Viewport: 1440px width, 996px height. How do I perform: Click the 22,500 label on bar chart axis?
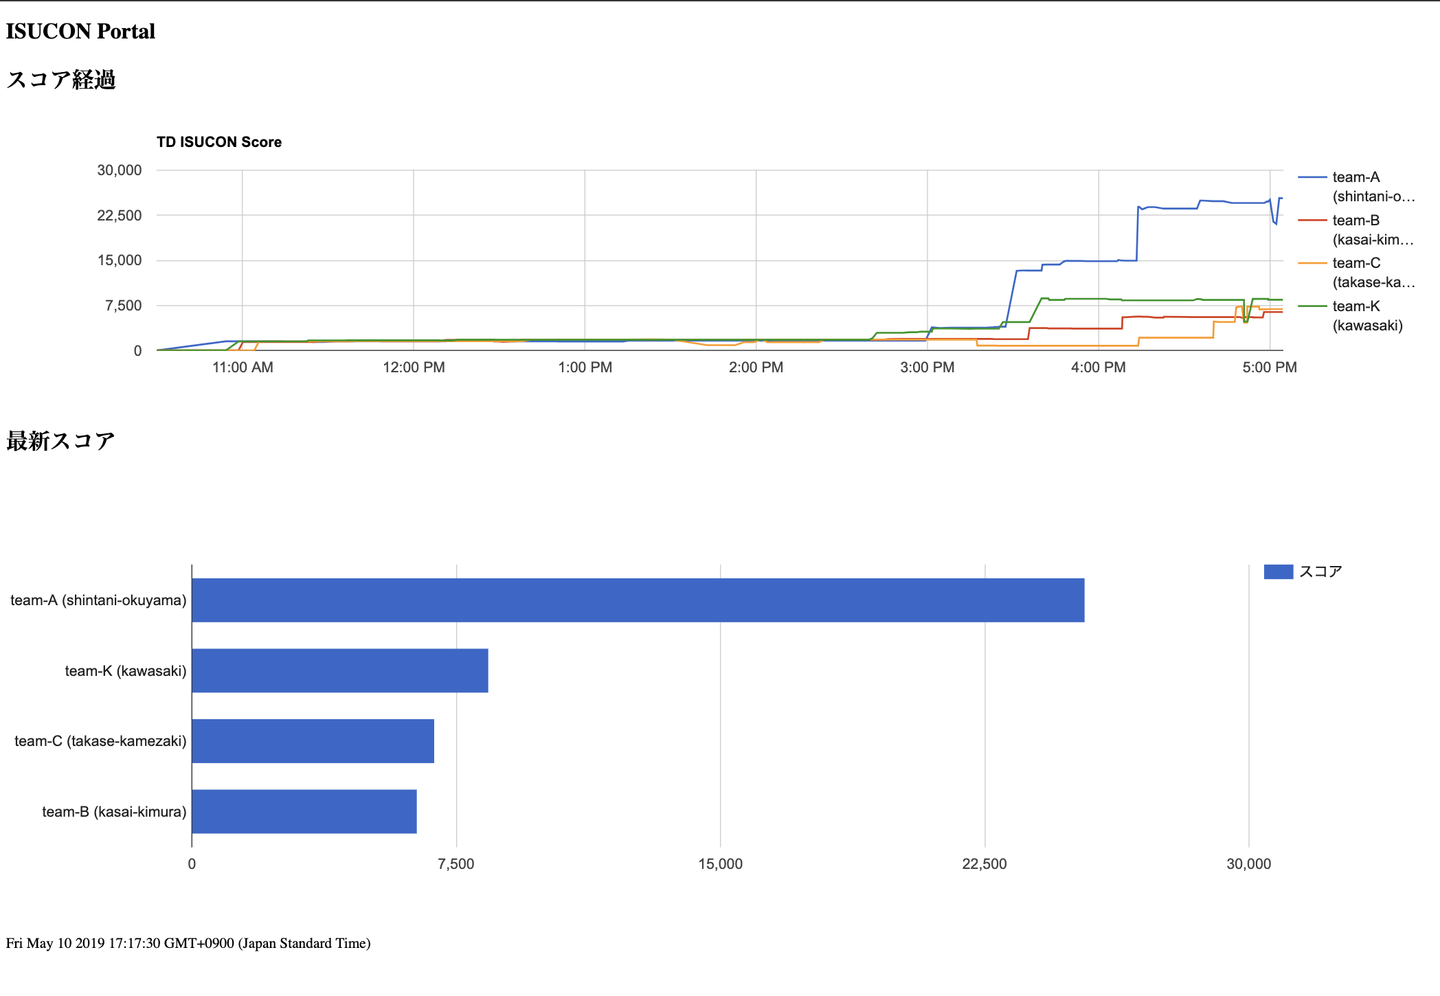pyautogui.click(x=984, y=864)
